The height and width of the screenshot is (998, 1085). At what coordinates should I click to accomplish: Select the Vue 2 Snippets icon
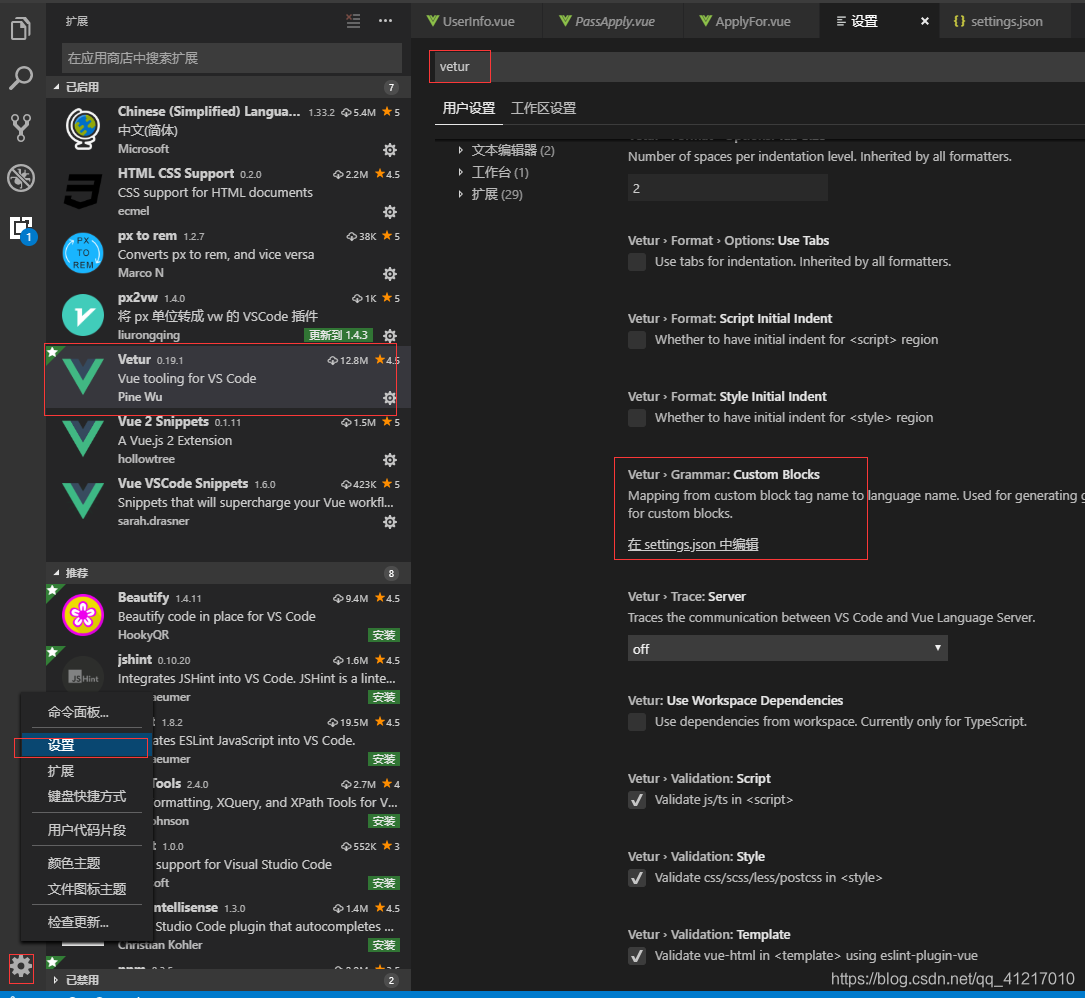pyautogui.click(x=83, y=439)
